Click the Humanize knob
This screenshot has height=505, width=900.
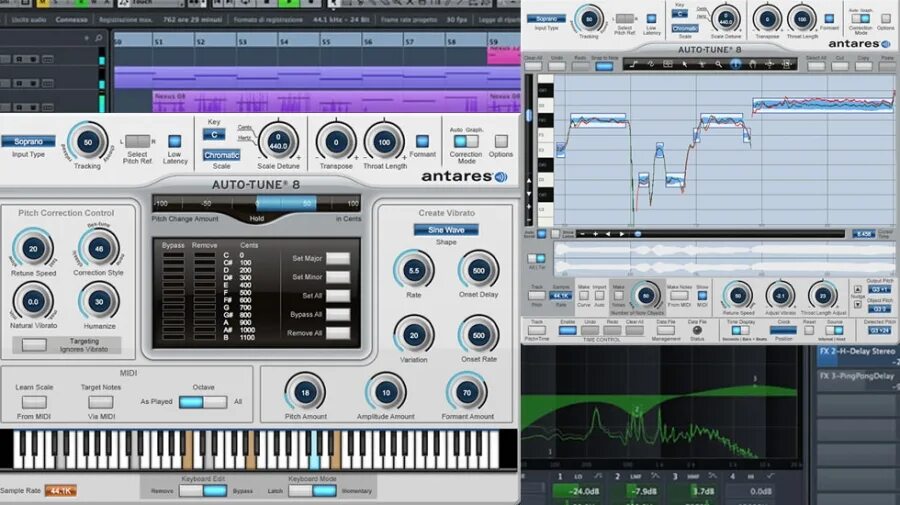99,302
